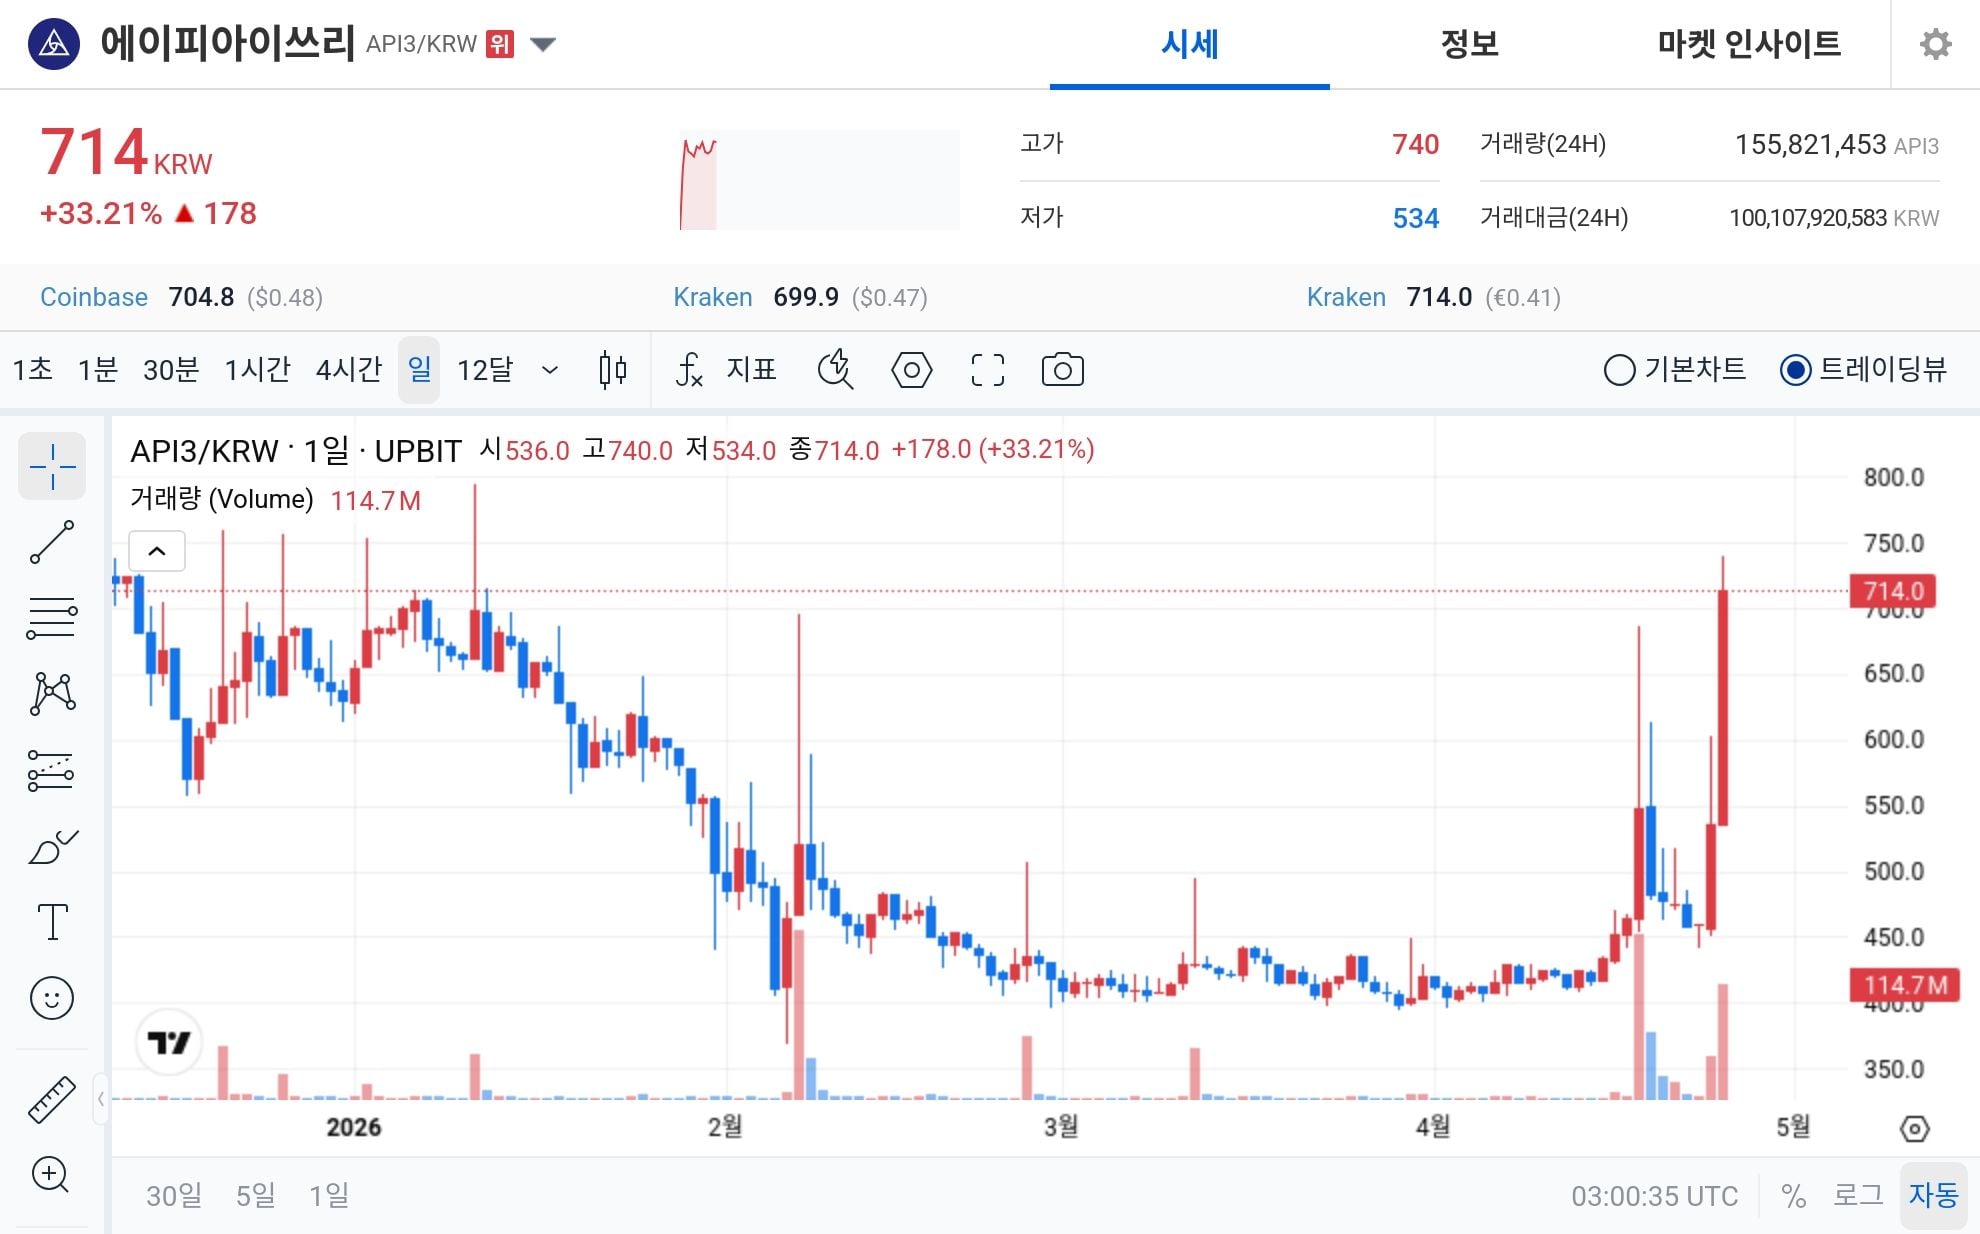Switch to the 정보 tab
This screenshot has width=1980, height=1234.
pyautogui.click(x=1468, y=44)
